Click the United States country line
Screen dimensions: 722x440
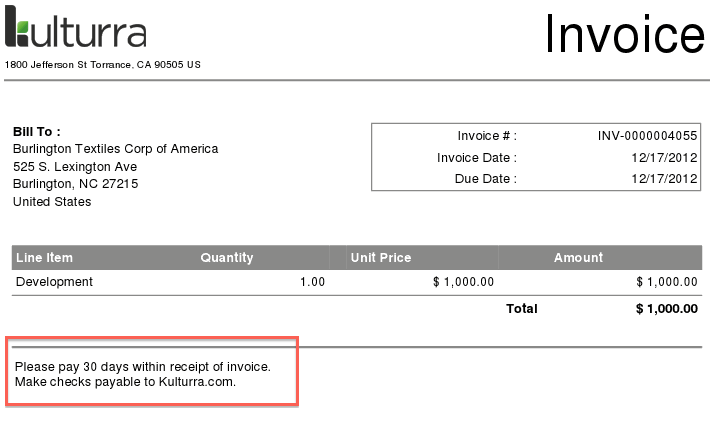coord(52,202)
